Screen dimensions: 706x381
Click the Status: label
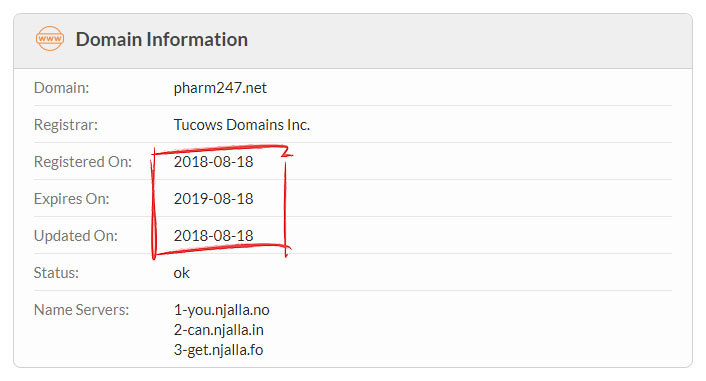tap(56, 272)
